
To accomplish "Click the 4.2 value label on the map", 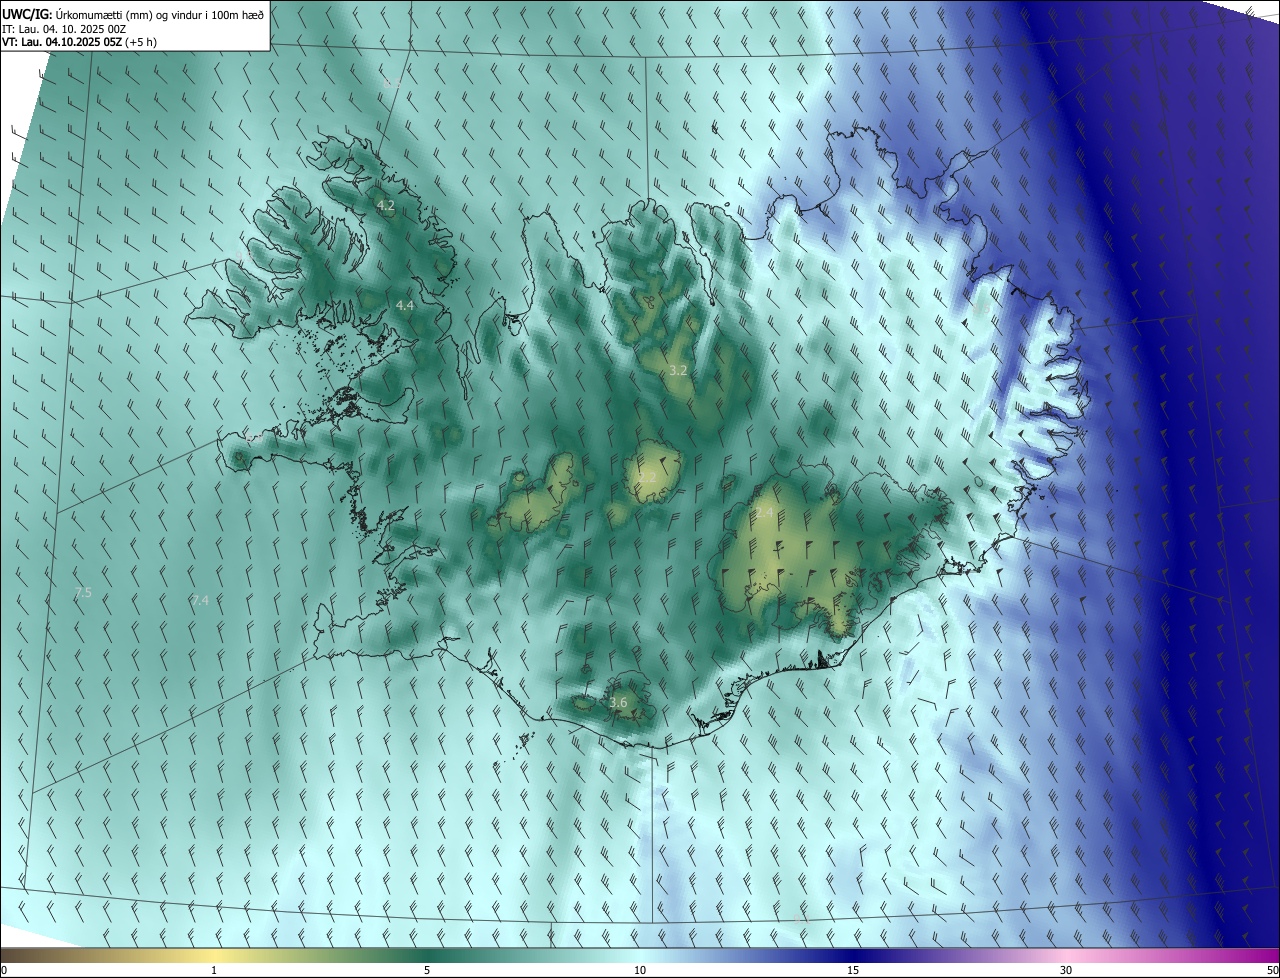I will [386, 205].
